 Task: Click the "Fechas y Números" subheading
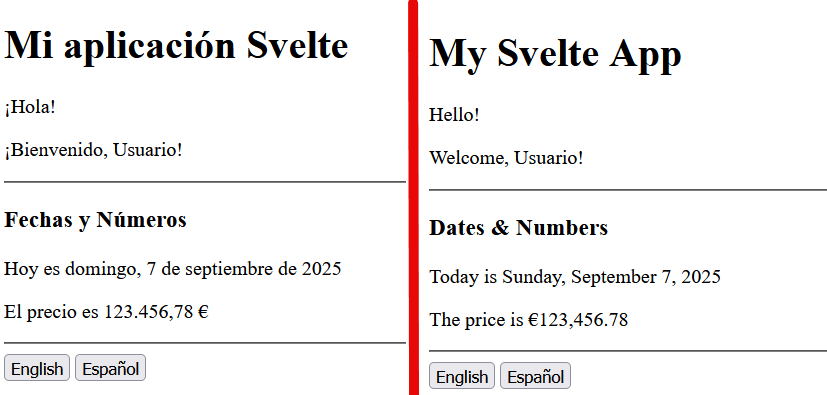[95, 220]
